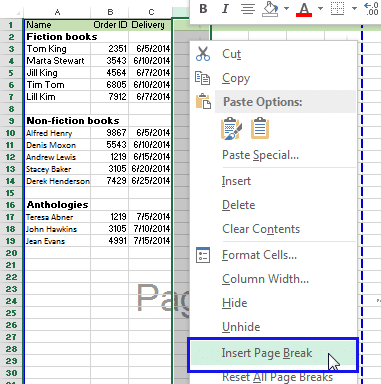Click the Anthologies cell
Image resolution: width=381 pixels, height=384 pixels.
tap(58, 205)
